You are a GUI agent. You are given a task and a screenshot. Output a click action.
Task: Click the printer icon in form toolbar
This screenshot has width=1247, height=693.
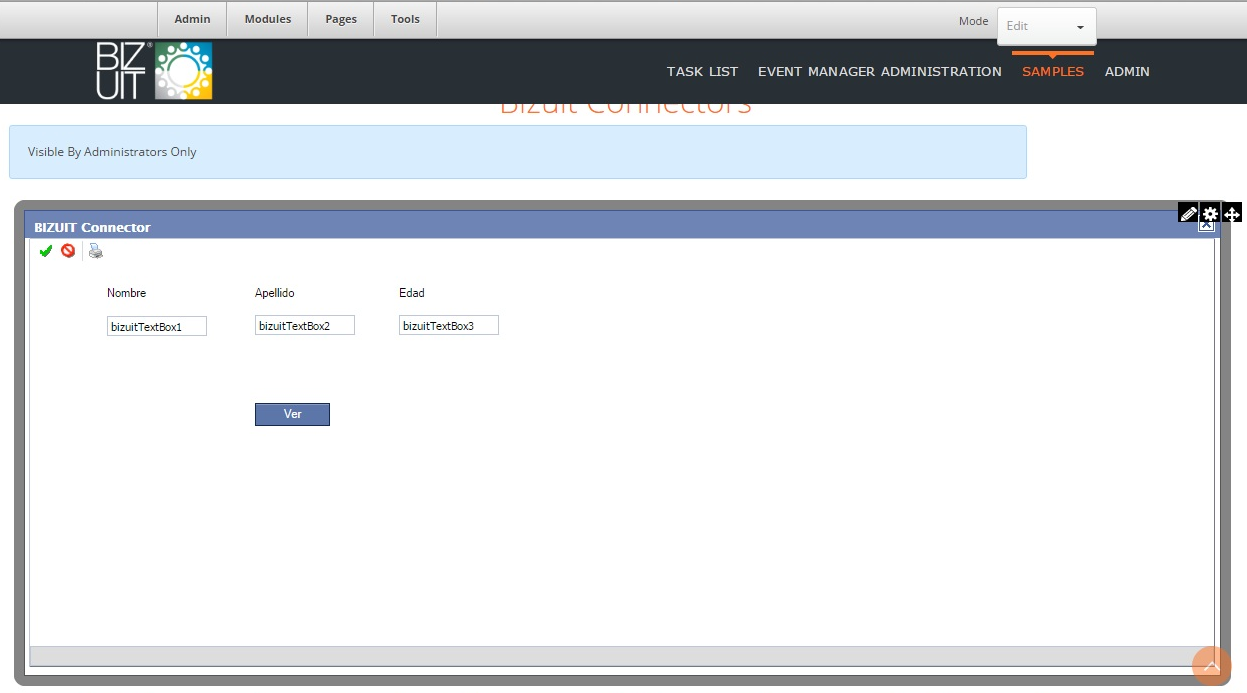[x=96, y=251]
